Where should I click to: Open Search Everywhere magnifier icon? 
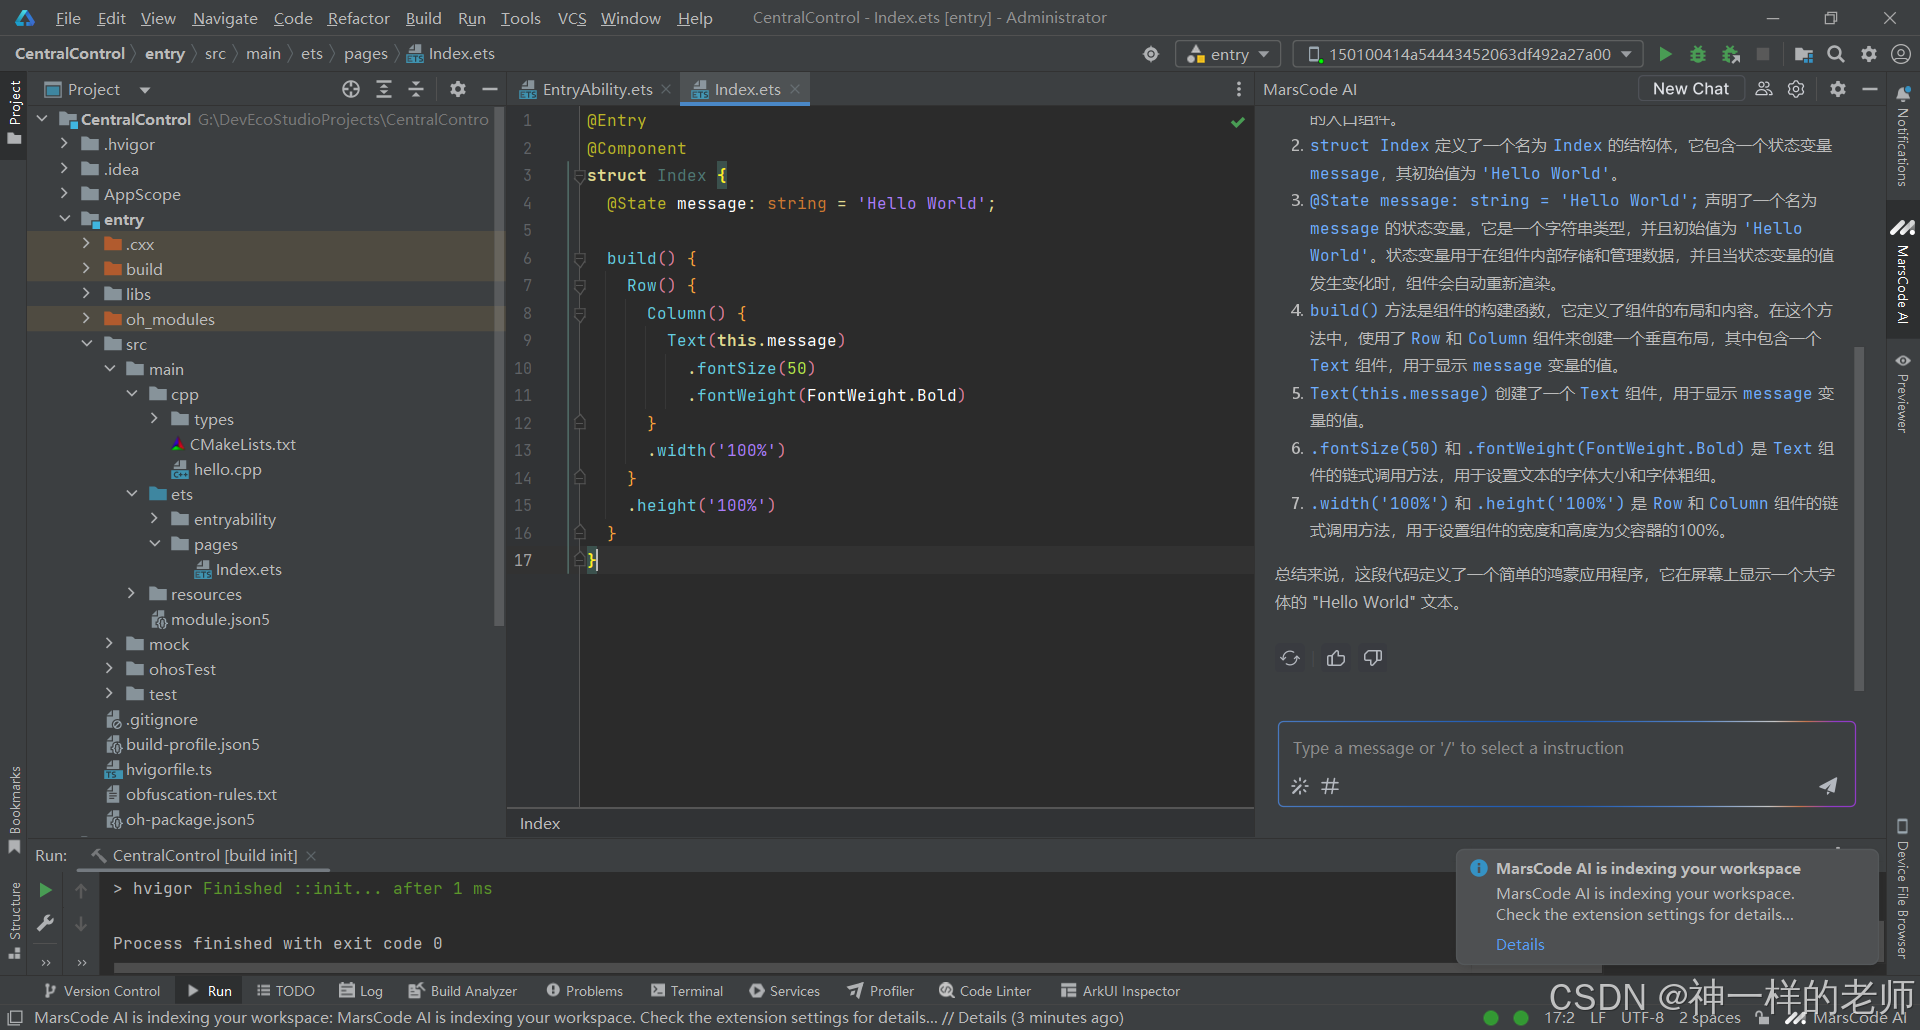click(x=1836, y=54)
